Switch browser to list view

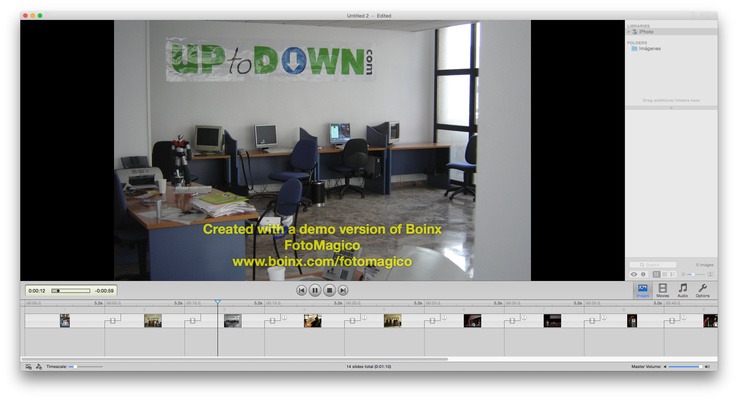click(x=673, y=274)
